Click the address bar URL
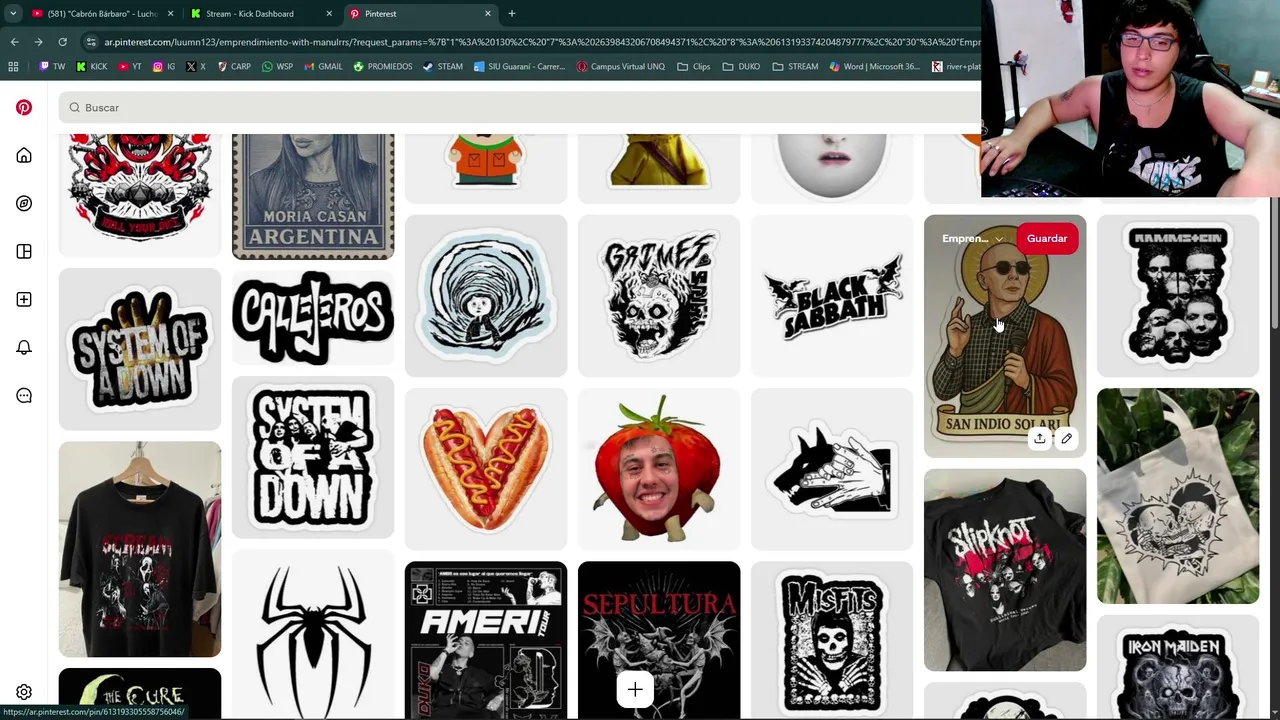Viewport: 1280px width, 720px height. click(542, 42)
